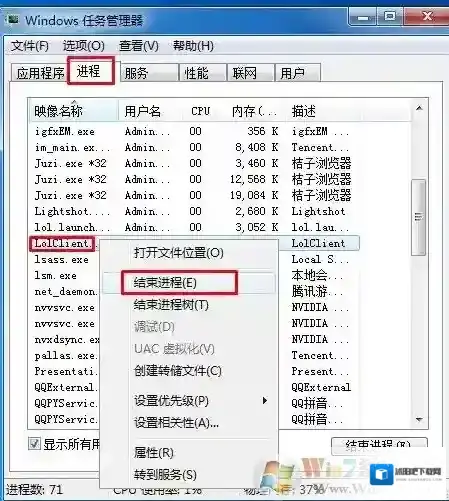449x501 pixels.
Task: Select the igfxEM.exe process row
Action: [194, 131]
